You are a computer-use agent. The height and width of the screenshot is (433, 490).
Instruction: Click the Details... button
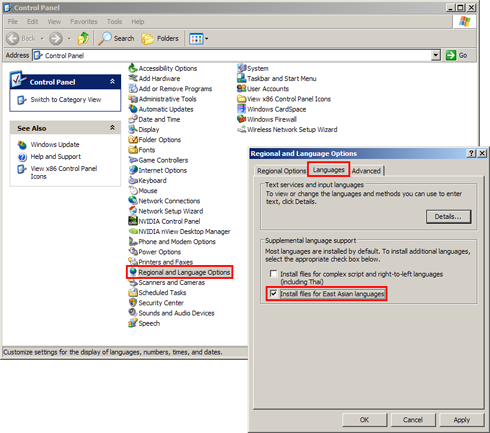pyautogui.click(x=448, y=217)
